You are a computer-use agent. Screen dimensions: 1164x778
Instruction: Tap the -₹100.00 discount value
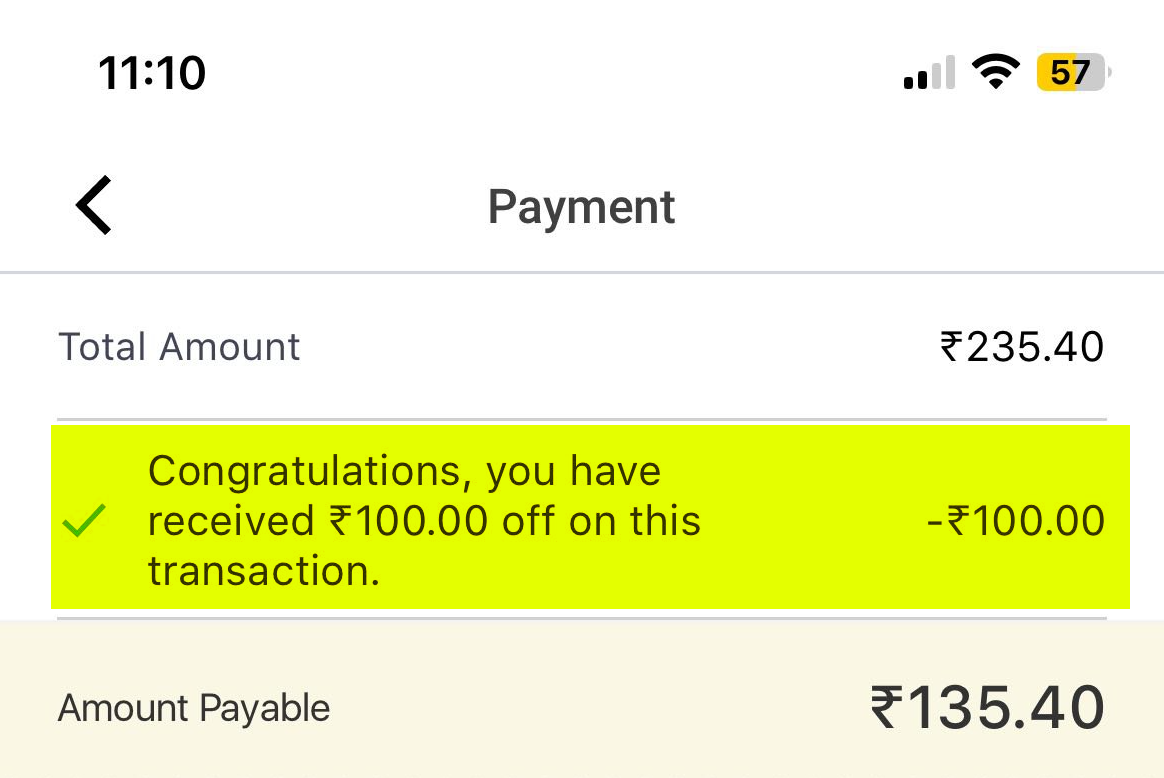1016,521
